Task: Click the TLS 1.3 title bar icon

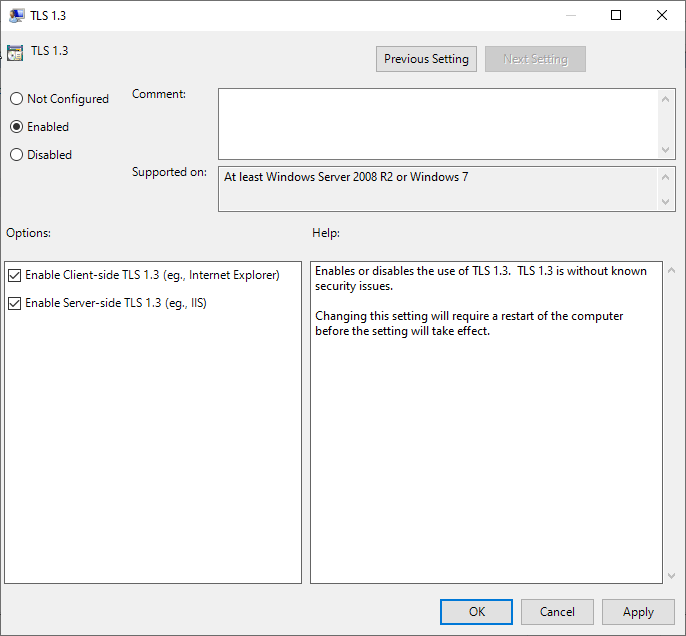Action: click(x=17, y=15)
